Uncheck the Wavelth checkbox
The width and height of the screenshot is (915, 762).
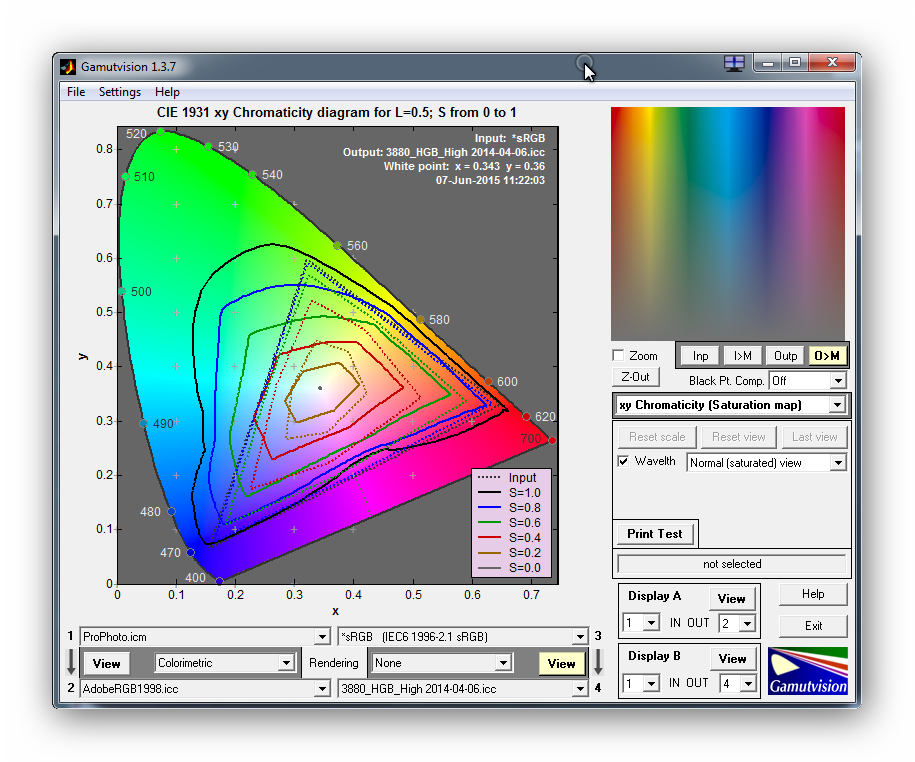[x=624, y=461]
